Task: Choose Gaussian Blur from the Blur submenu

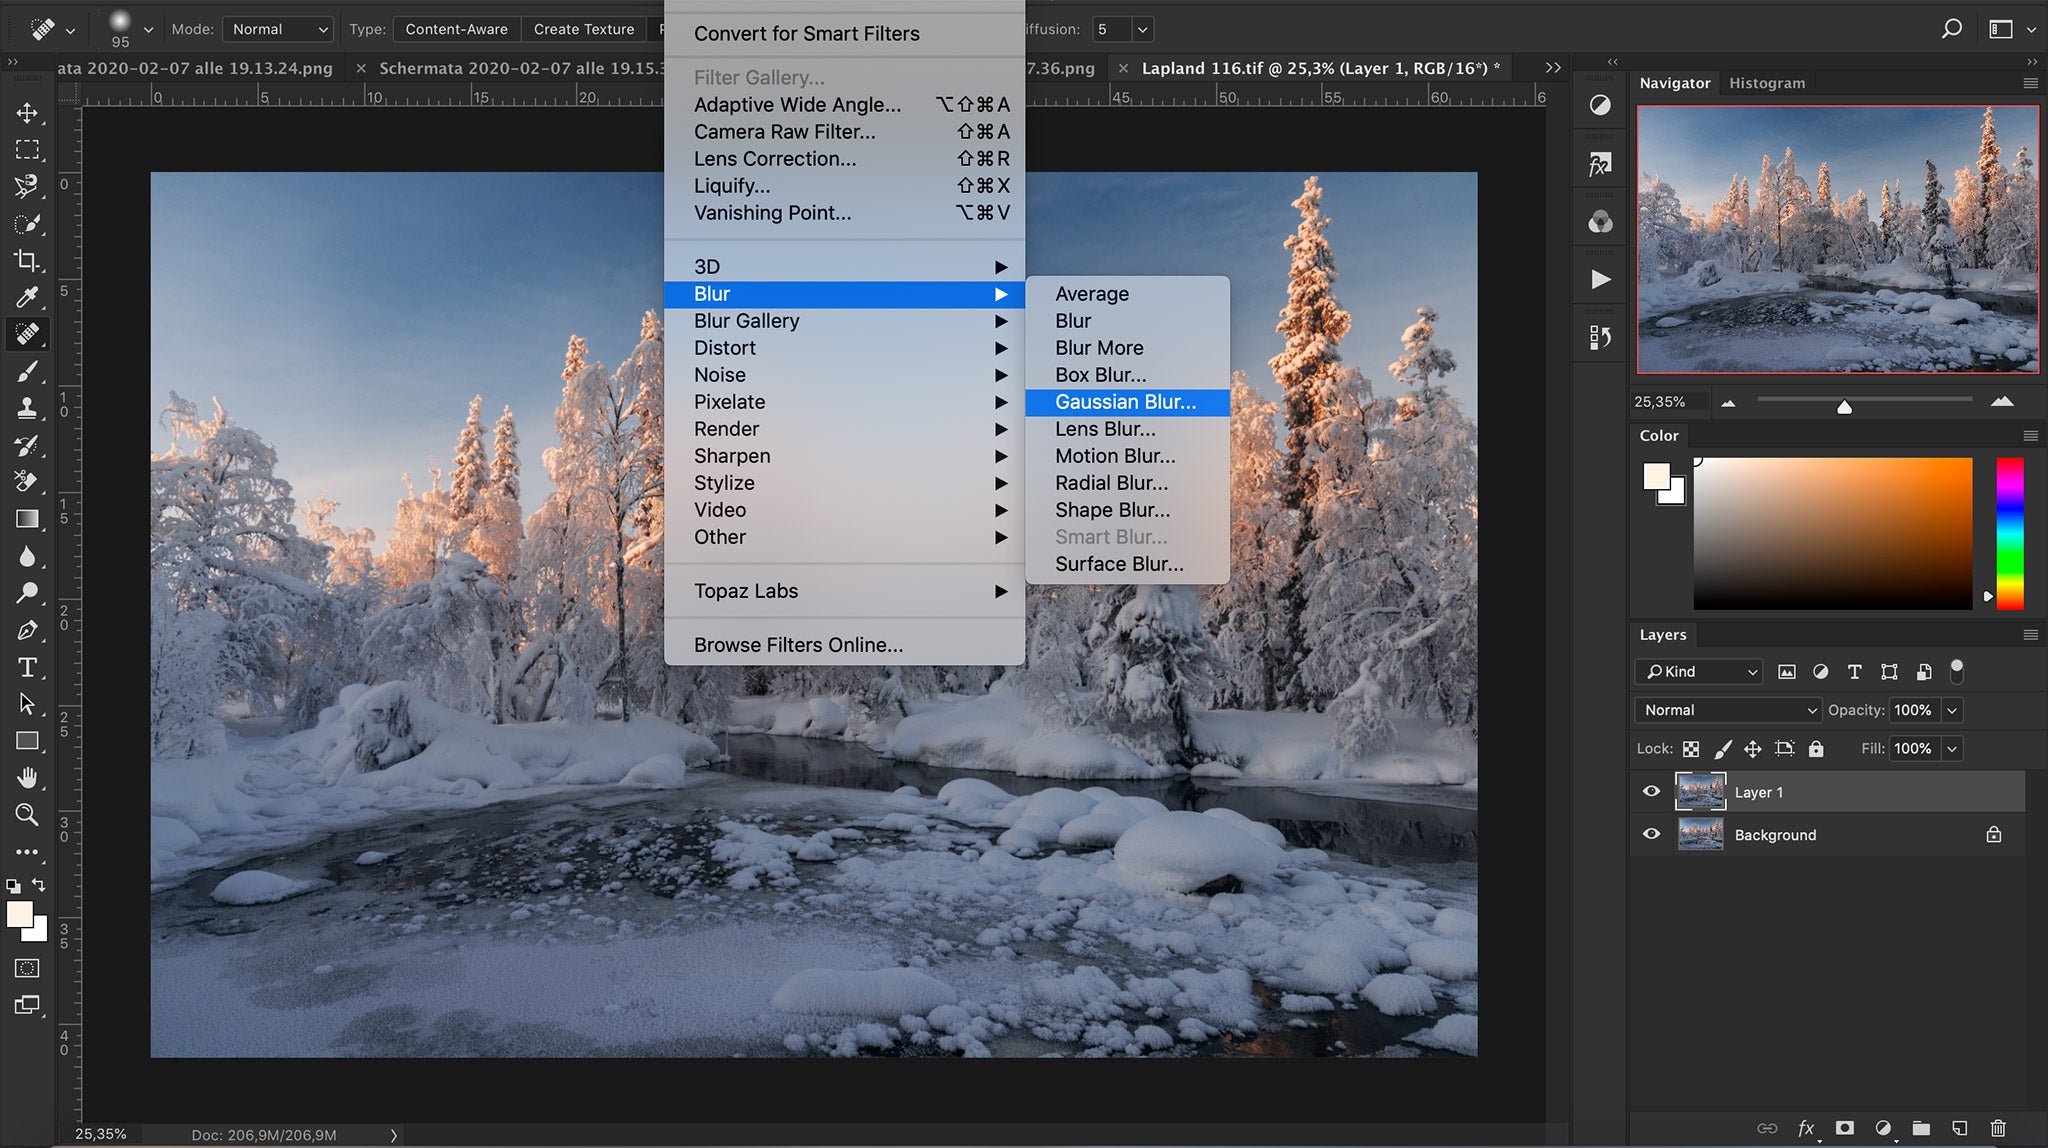Action: (1126, 402)
